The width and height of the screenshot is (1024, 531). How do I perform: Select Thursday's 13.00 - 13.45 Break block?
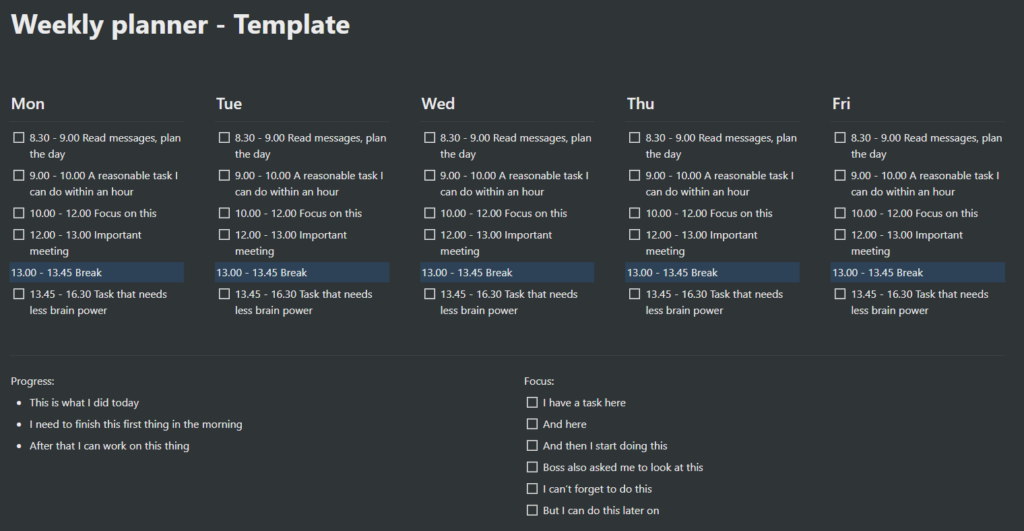tap(712, 272)
